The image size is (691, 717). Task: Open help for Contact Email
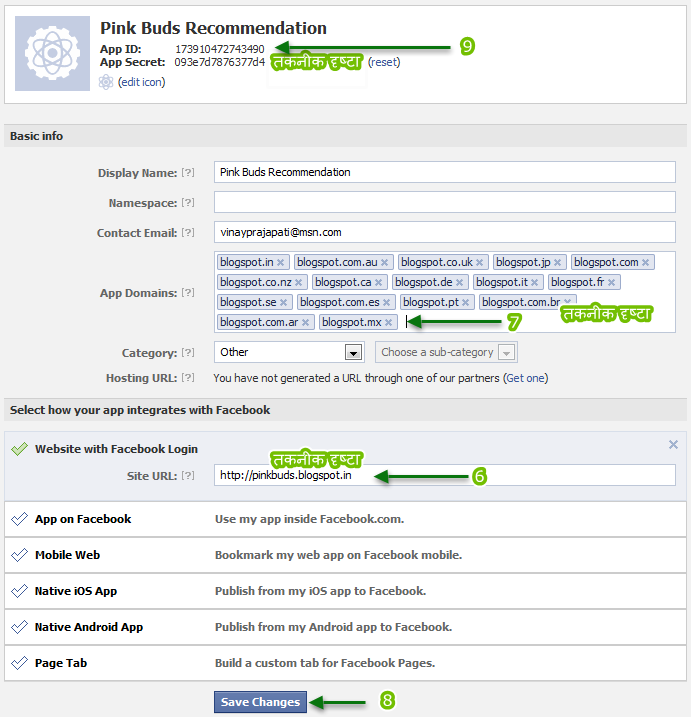(187, 233)
